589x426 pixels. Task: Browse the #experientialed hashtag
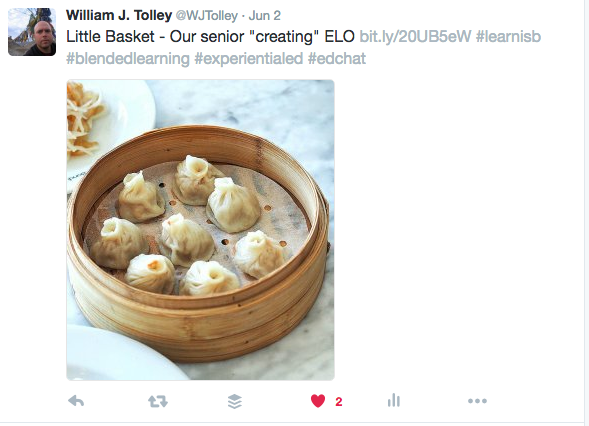tap(249, 59)
